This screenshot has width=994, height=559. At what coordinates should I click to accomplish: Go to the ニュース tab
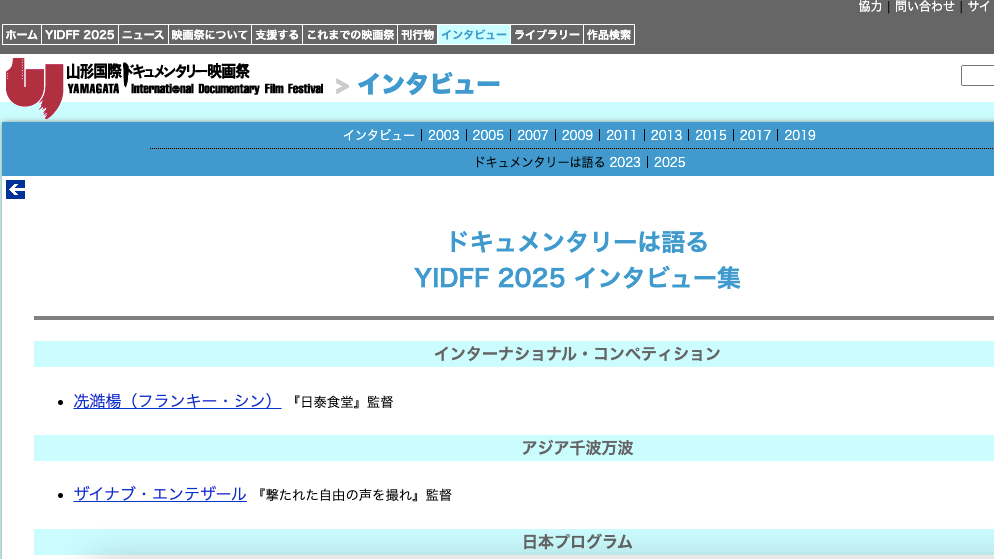pyautogui.click(x=143, y=35)
